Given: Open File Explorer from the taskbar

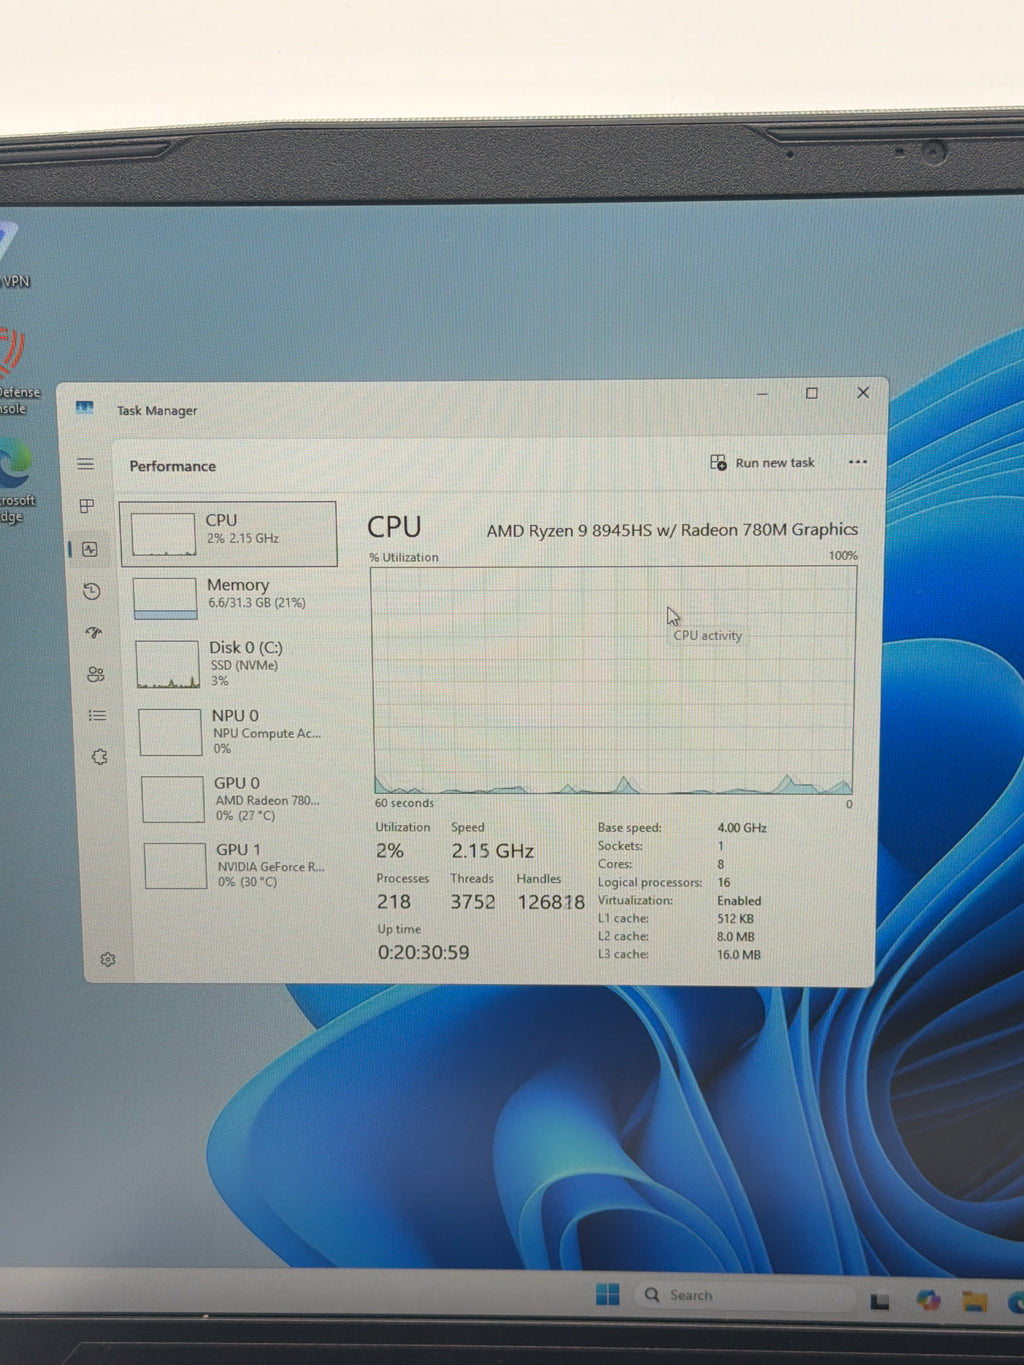Looking at the screenshot, I should pos(974,1300).
